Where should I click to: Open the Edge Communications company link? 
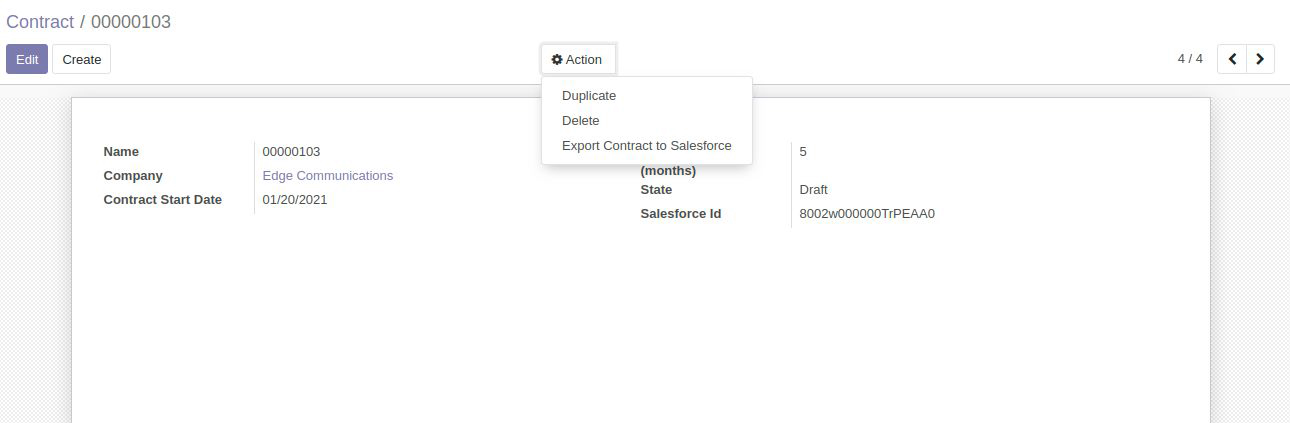point(328,176)
